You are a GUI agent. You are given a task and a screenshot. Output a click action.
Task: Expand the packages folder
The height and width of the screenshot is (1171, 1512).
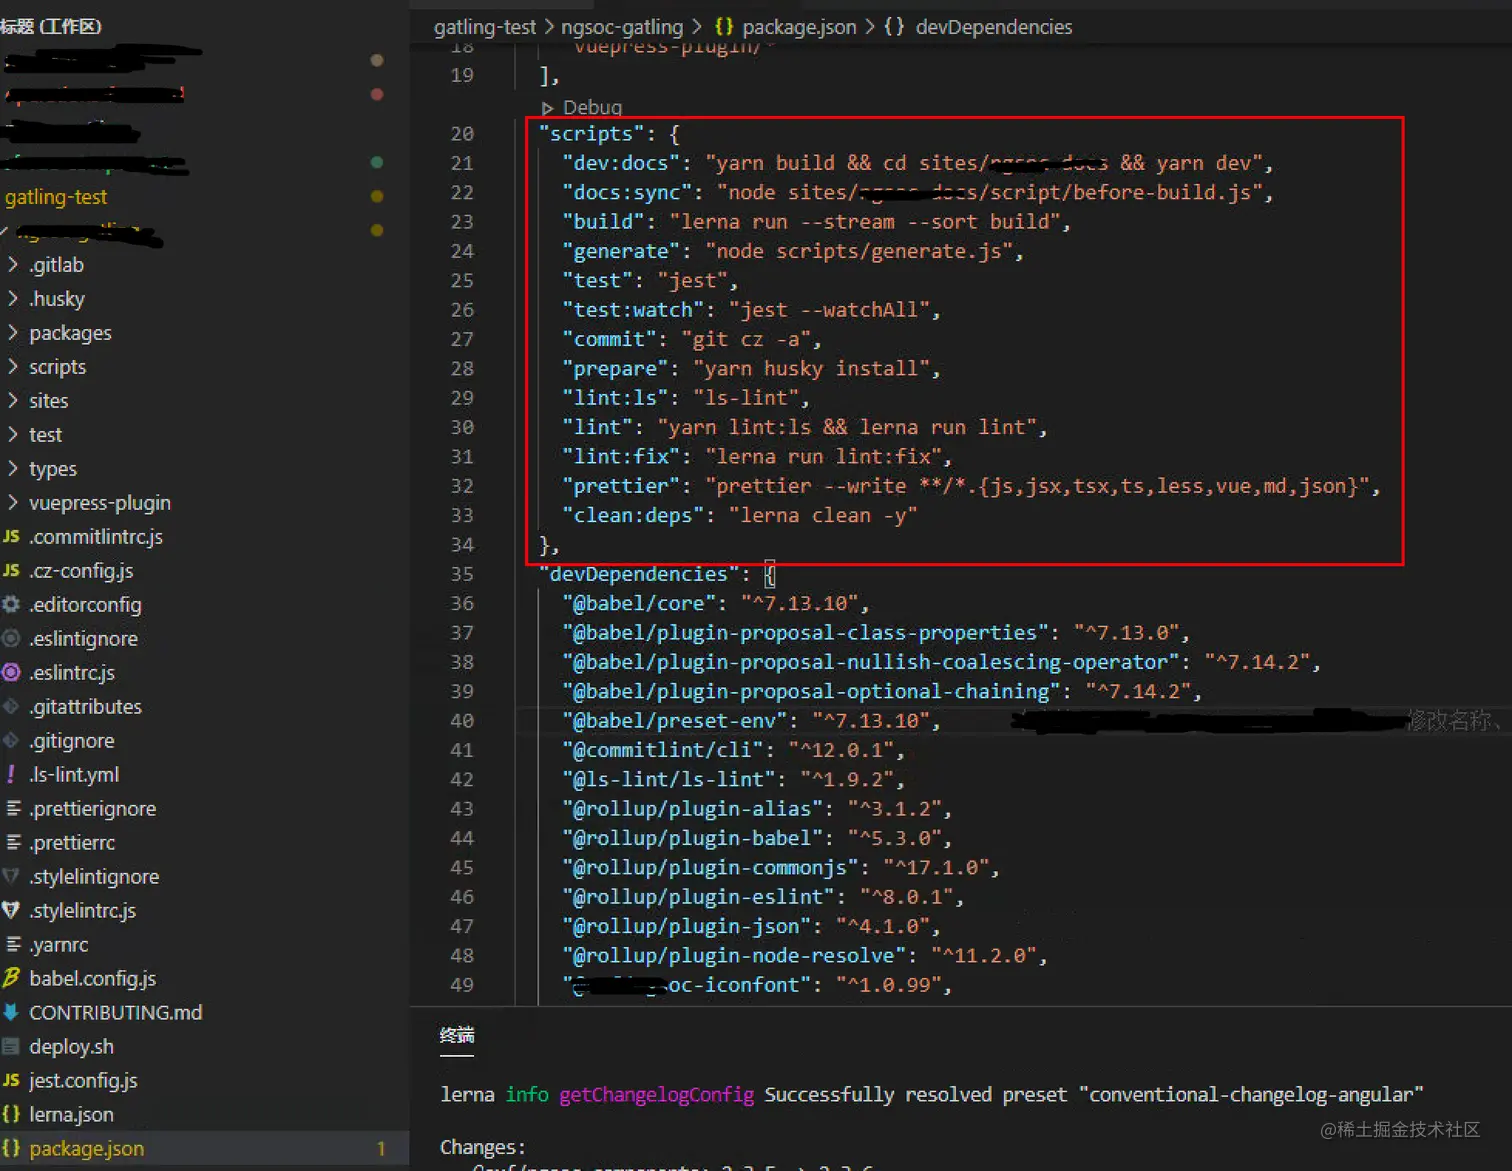[x=13, y=333]
